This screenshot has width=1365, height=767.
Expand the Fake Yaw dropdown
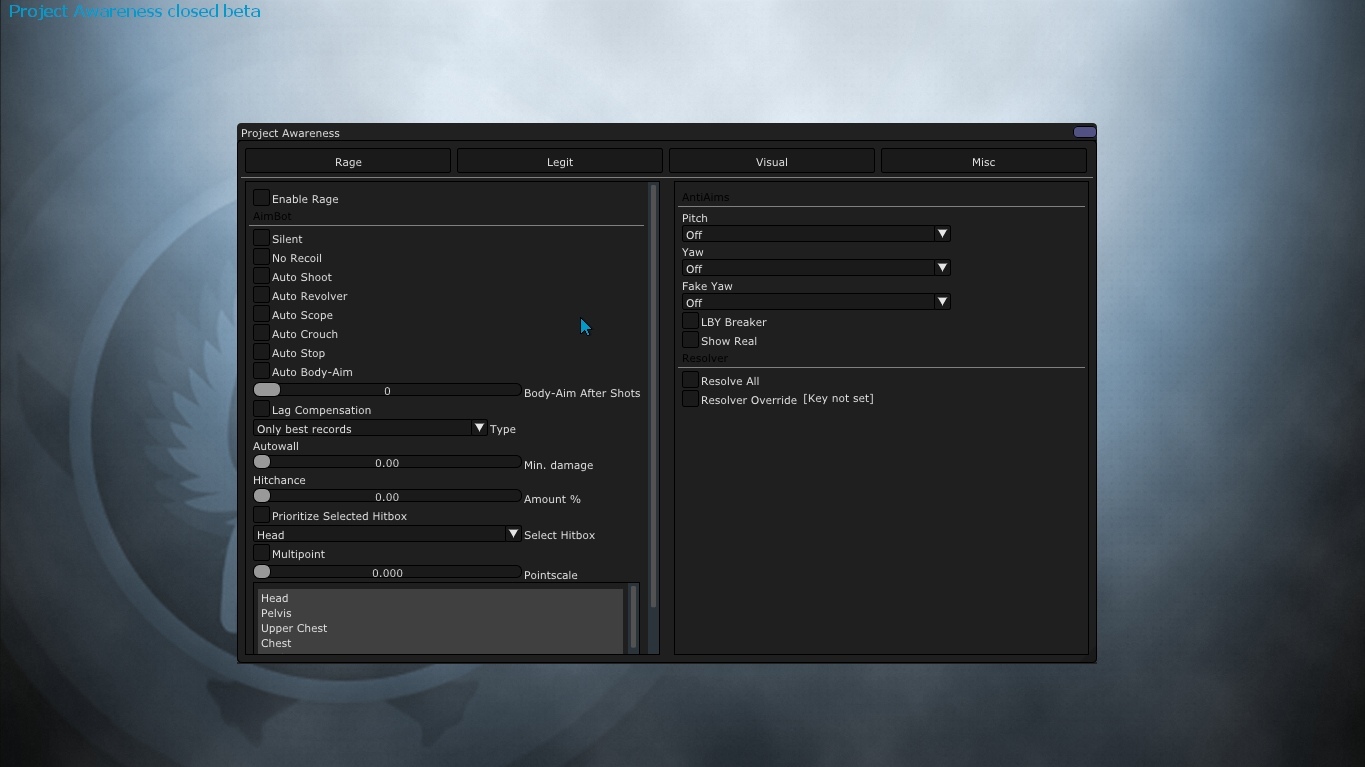point(815,302)
